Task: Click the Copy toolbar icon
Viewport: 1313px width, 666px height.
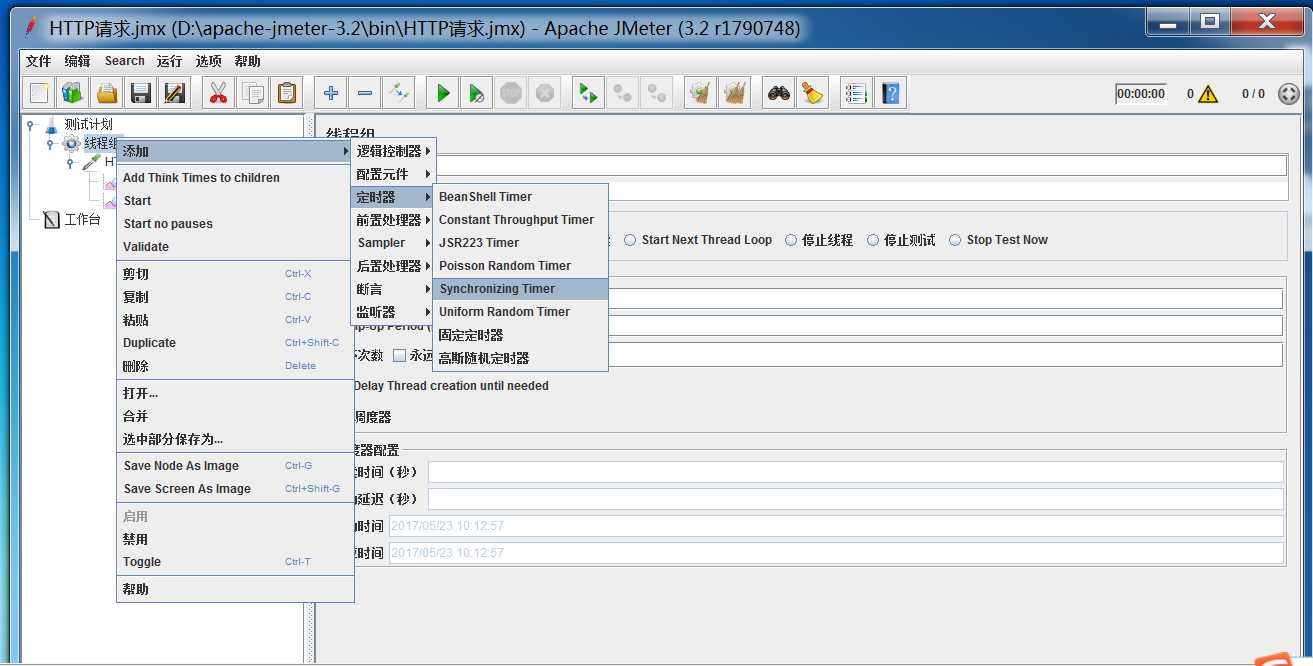Action: click(252, 94)
